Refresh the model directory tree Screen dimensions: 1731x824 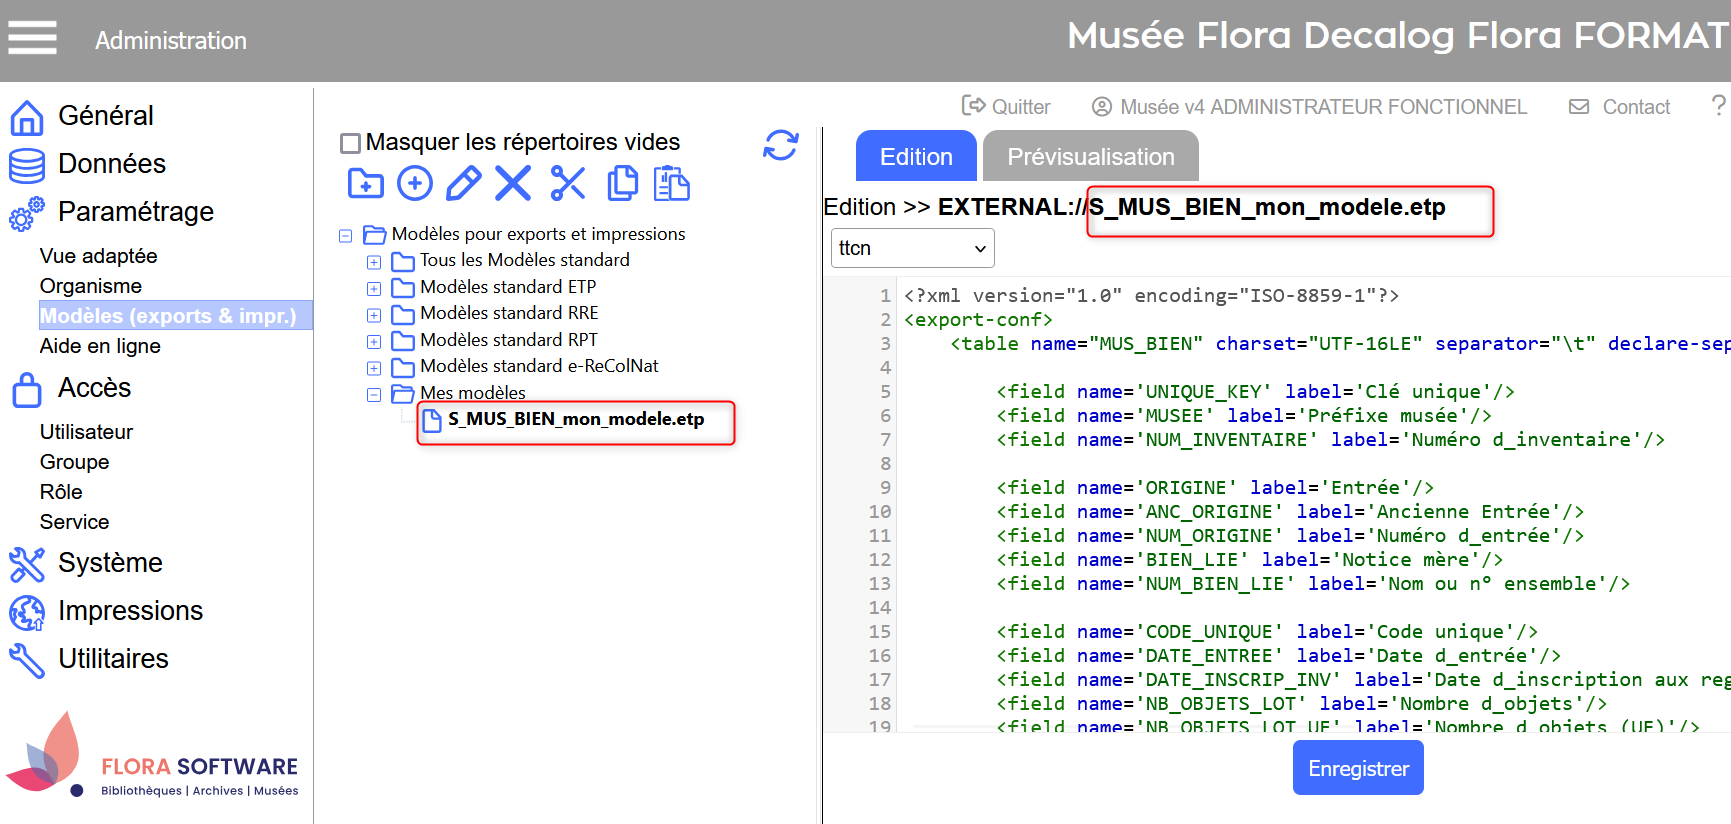(780, 145)
